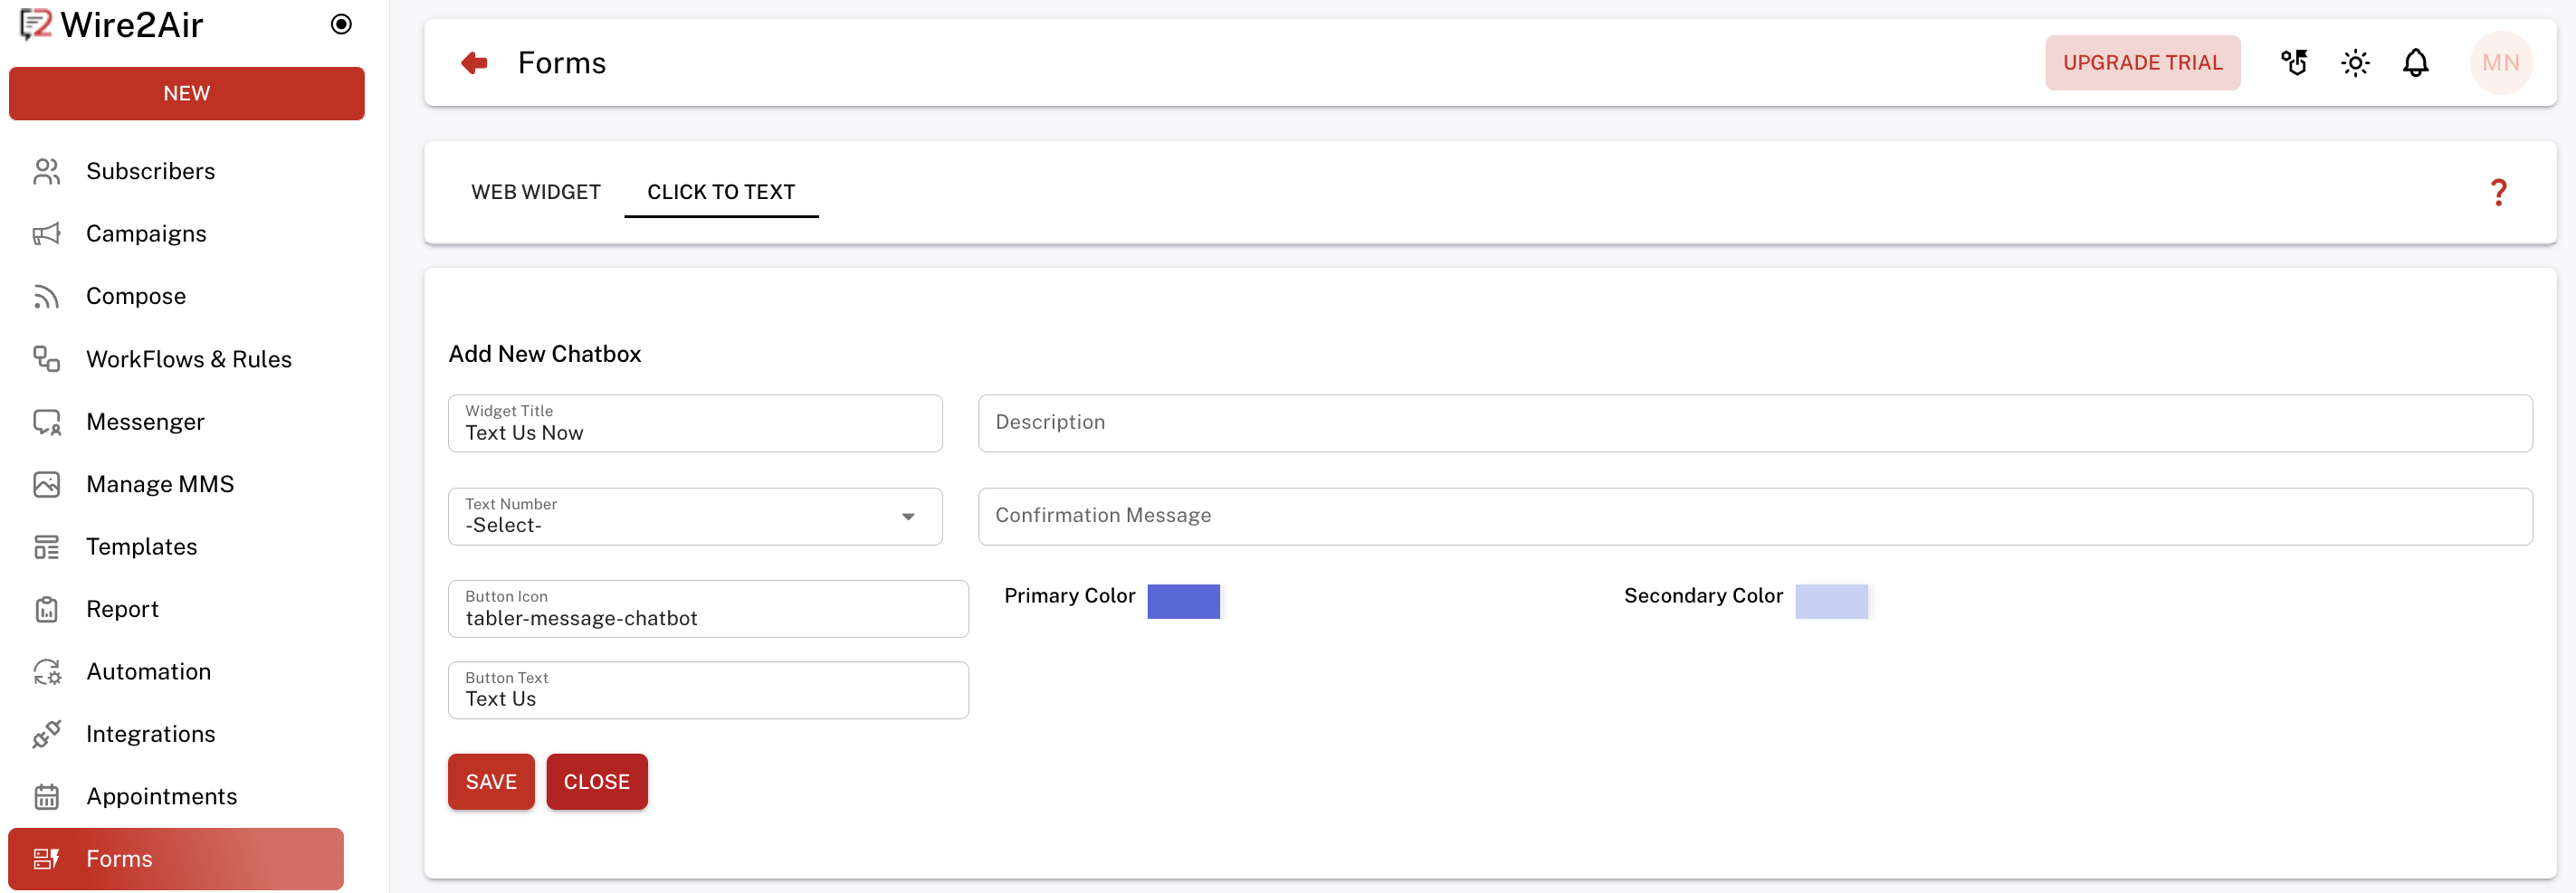Screen dimensions: 2576x893
Task: Toggle the sidebar pin radio button
Action: (x=341, y=24)
